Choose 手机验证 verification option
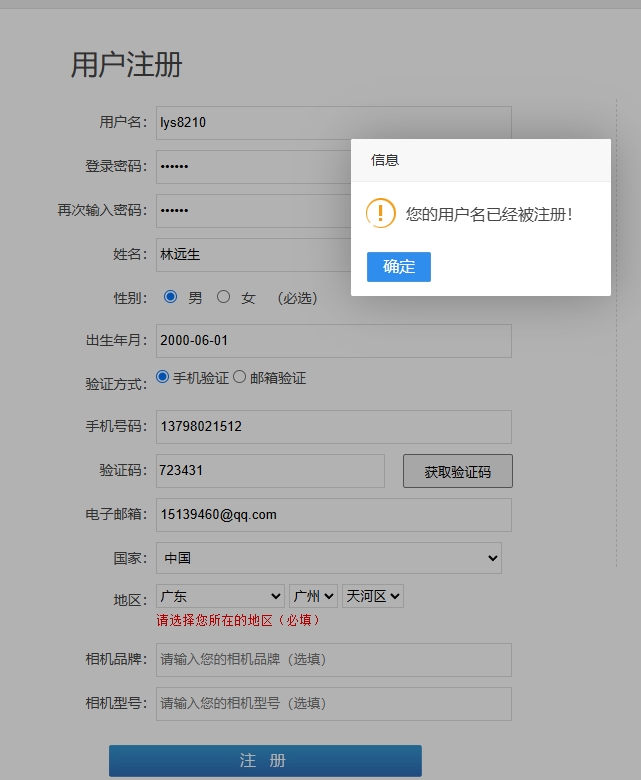Image resolution: width=641 pixels, height=780 pixels. coord(163,377)
